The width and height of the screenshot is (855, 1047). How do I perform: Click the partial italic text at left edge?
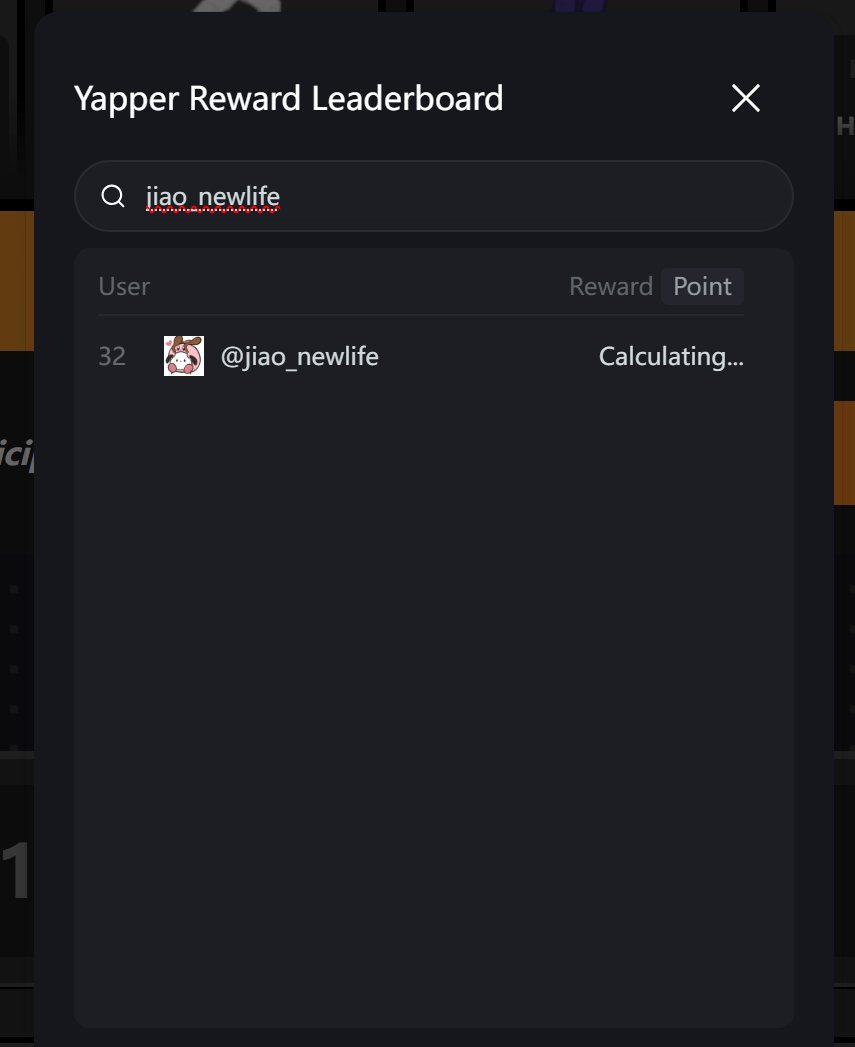pos(16,453)
